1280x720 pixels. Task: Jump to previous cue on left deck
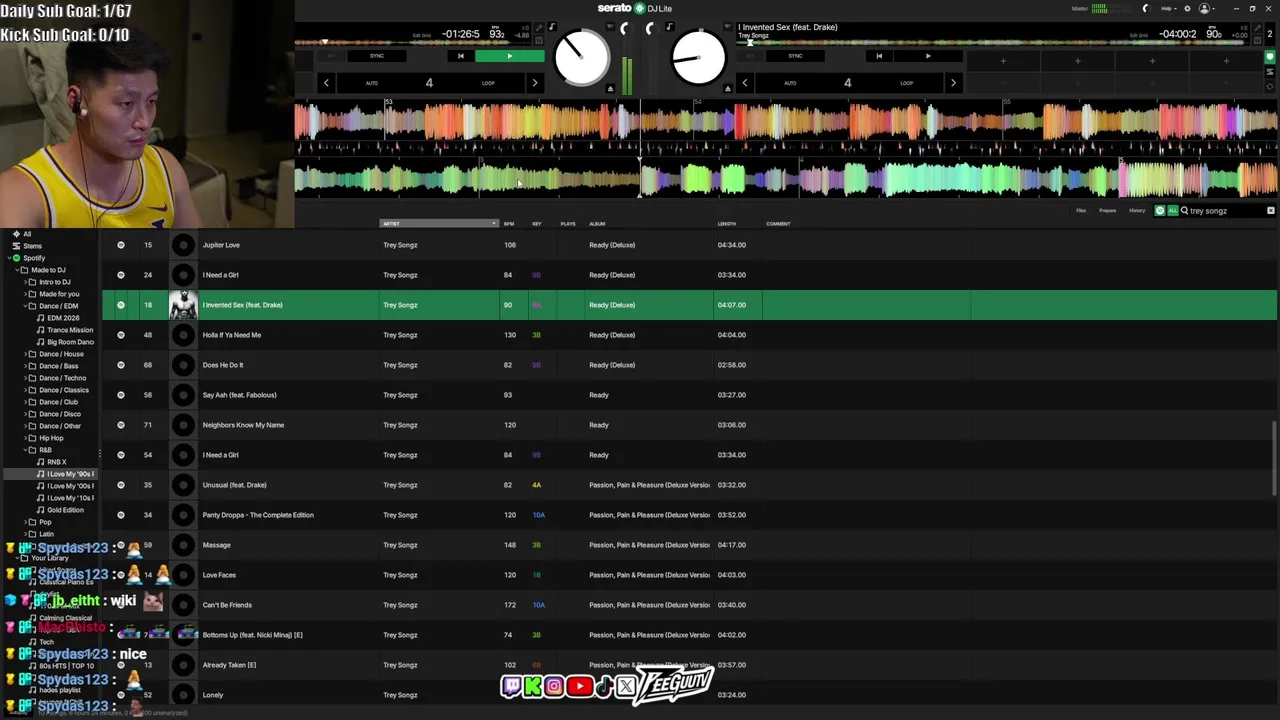coord(460,56)
